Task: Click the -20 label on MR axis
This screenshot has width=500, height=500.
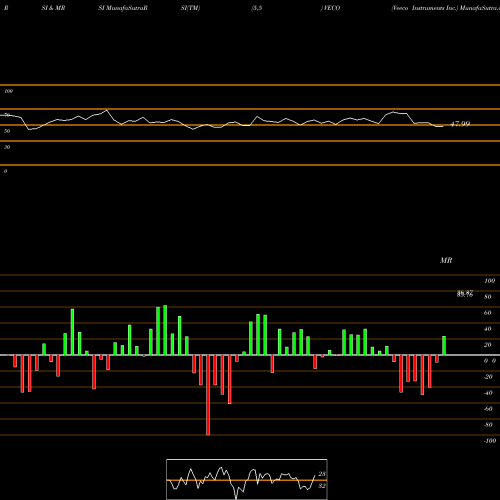Action: click(x=488, y=377)
